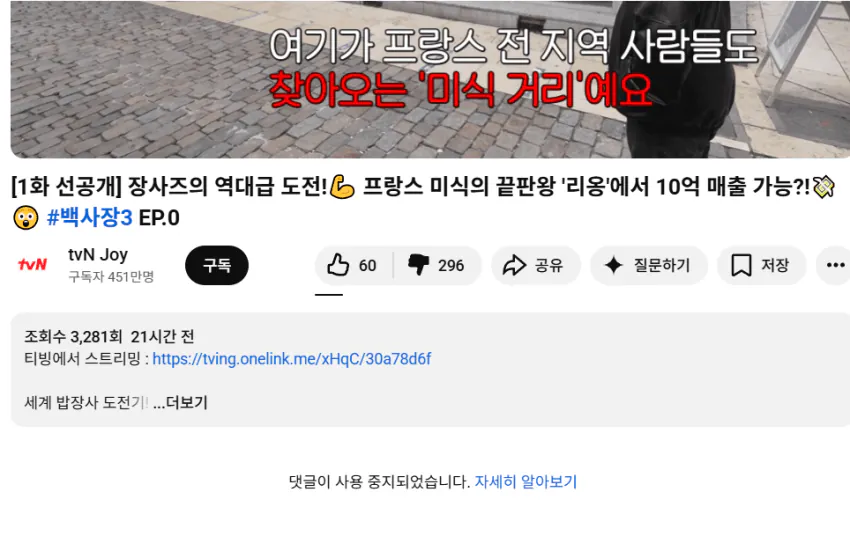Click 자세히 알아보기 about disabled comments

click(x=526, y=482)
